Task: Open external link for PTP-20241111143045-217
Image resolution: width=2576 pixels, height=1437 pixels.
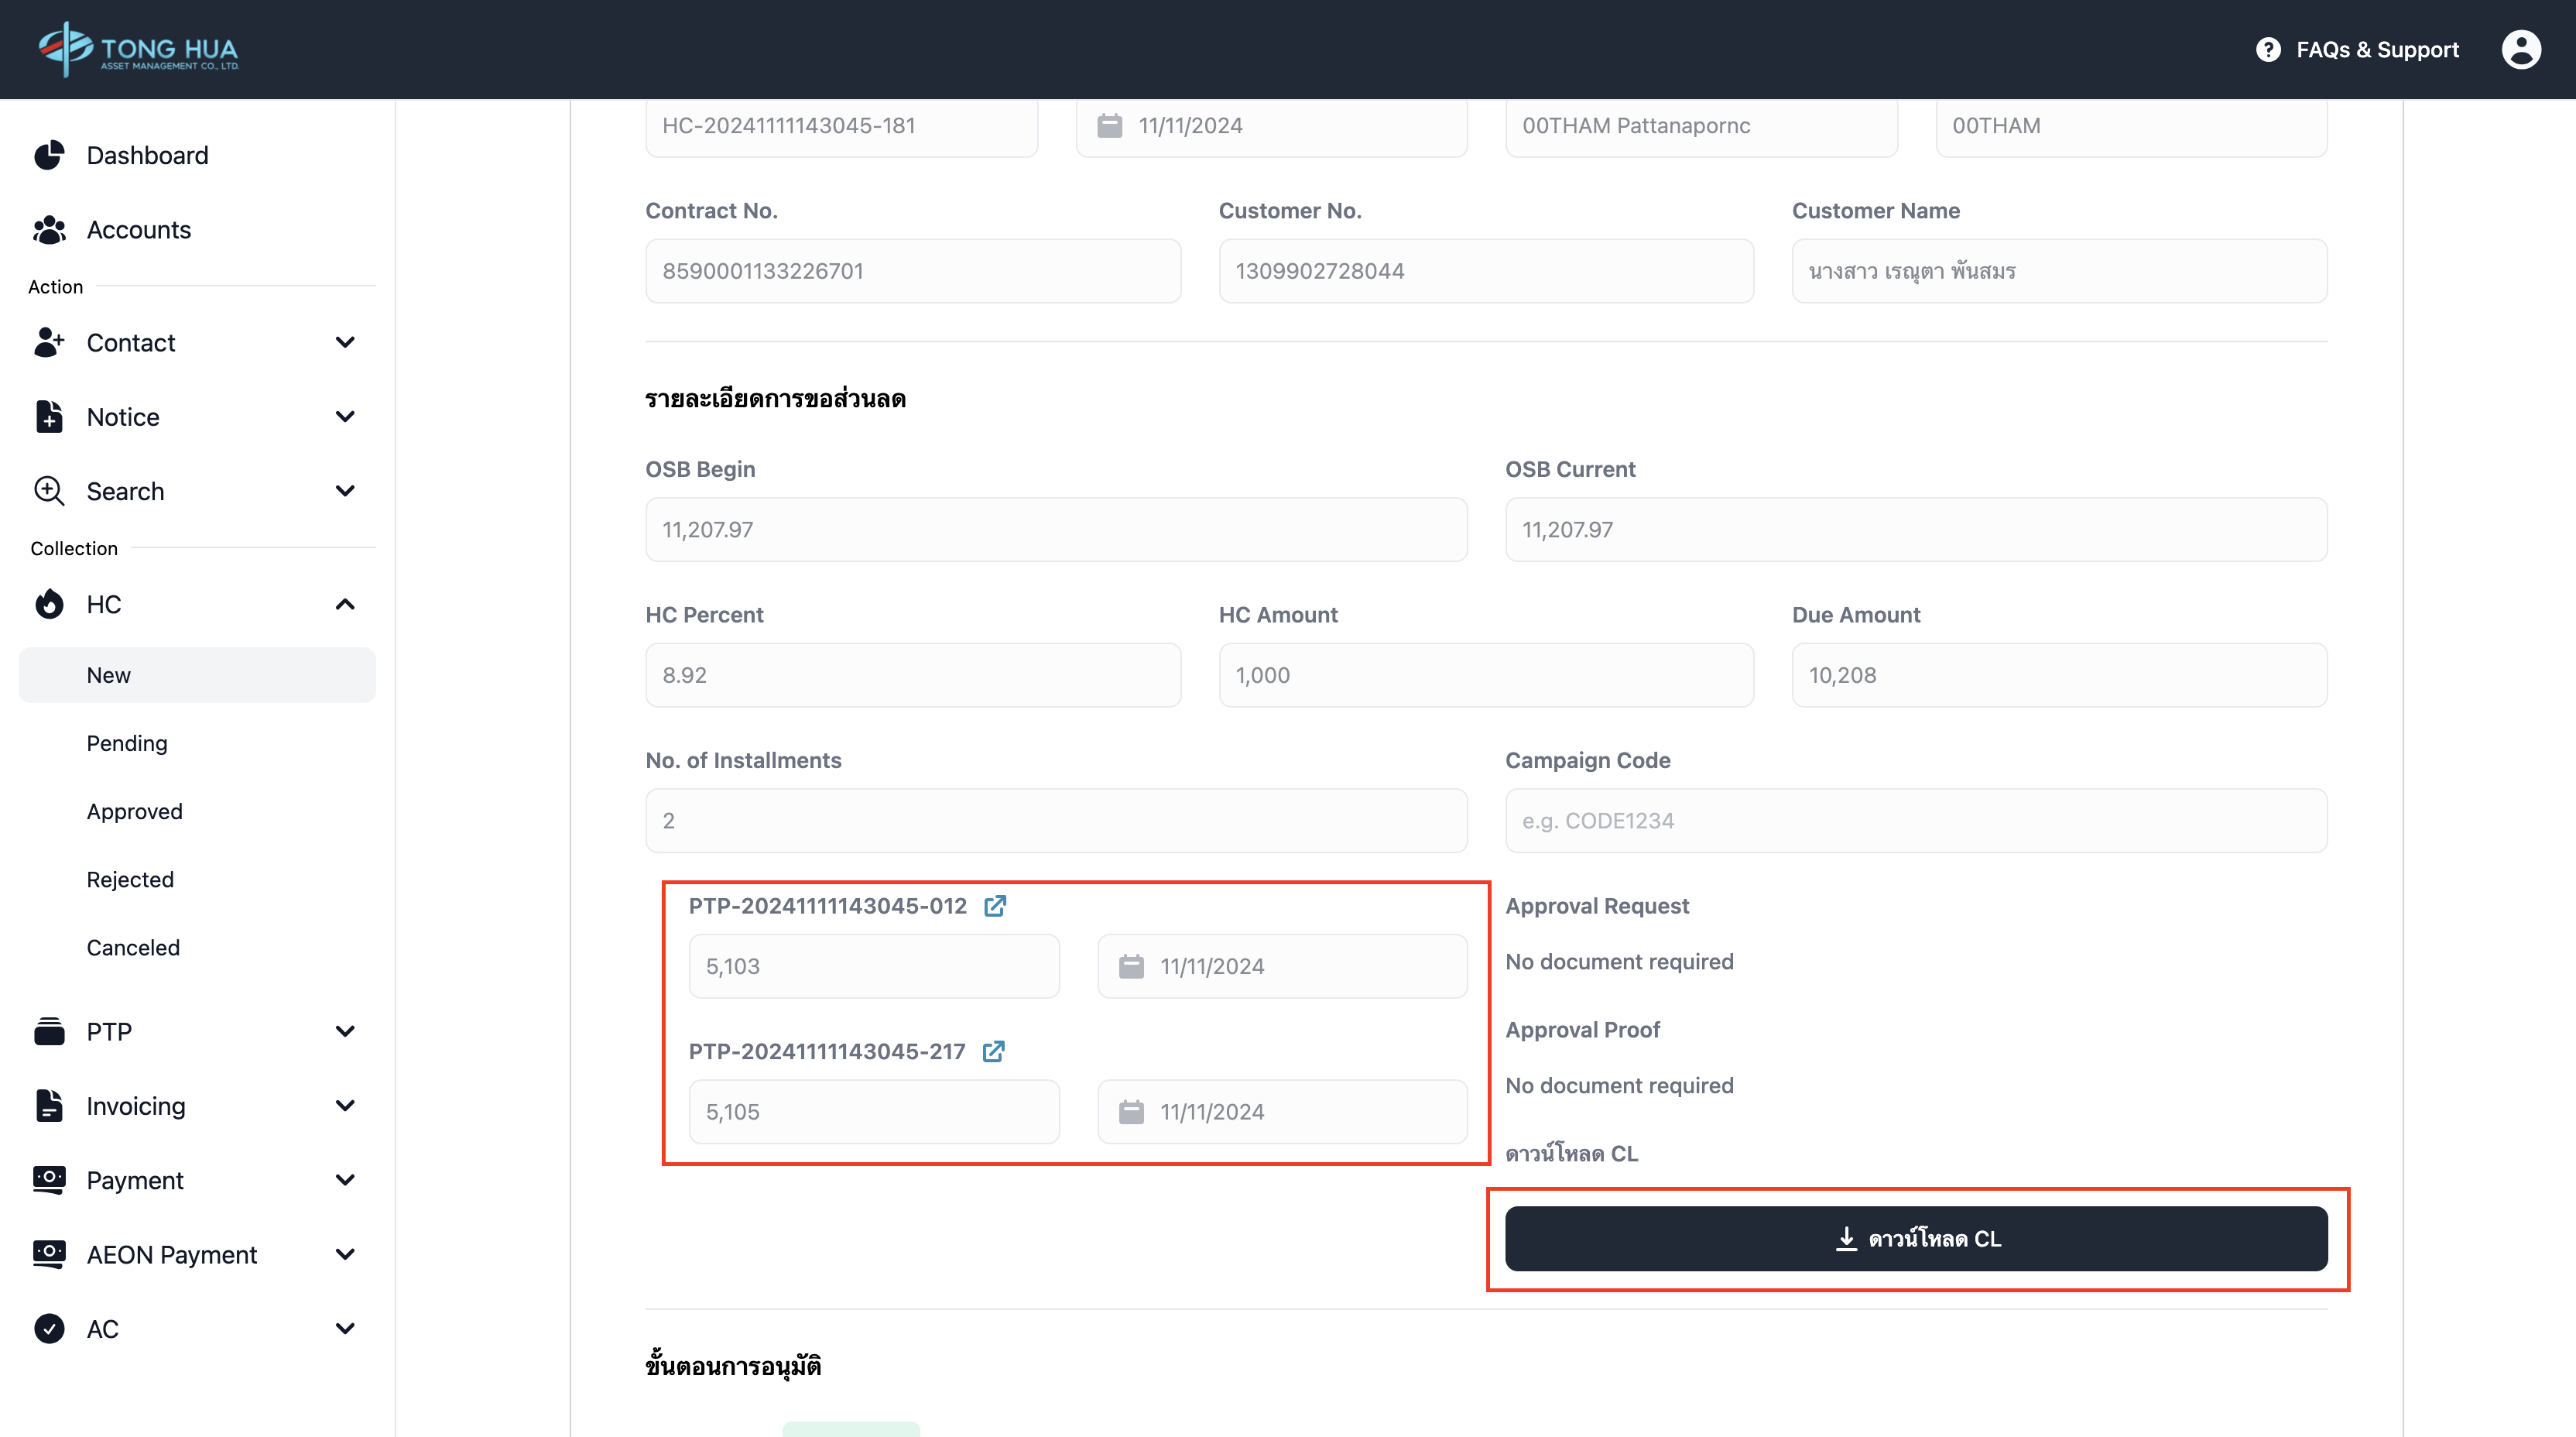Action: (x=993, y=1051)
